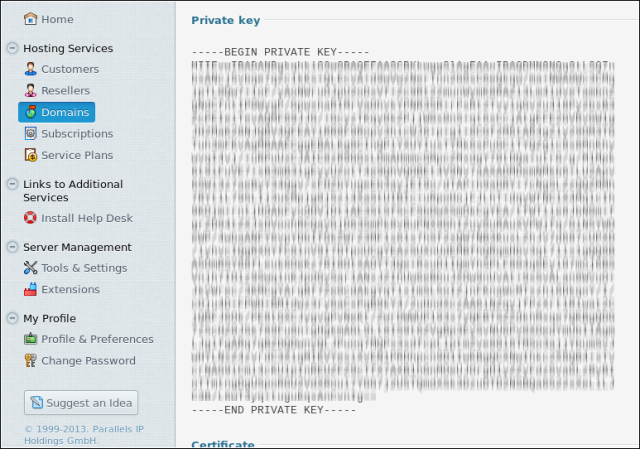The height and width of the screenshot is (449, 640).
Task: Click the Extensions red block icon
Action: pyautogui.click(x=30, y=289)
